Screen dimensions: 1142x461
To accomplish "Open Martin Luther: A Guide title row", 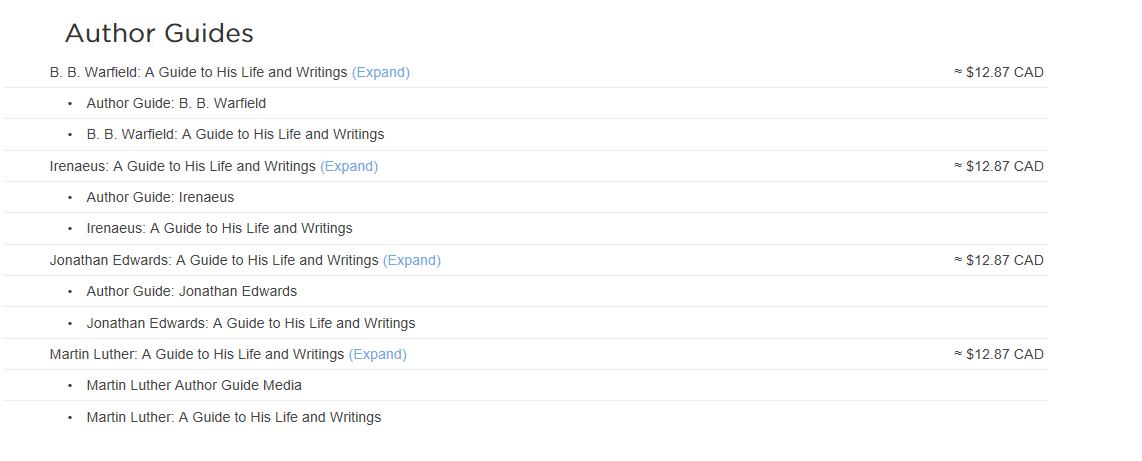I will [x=197, y=354].
